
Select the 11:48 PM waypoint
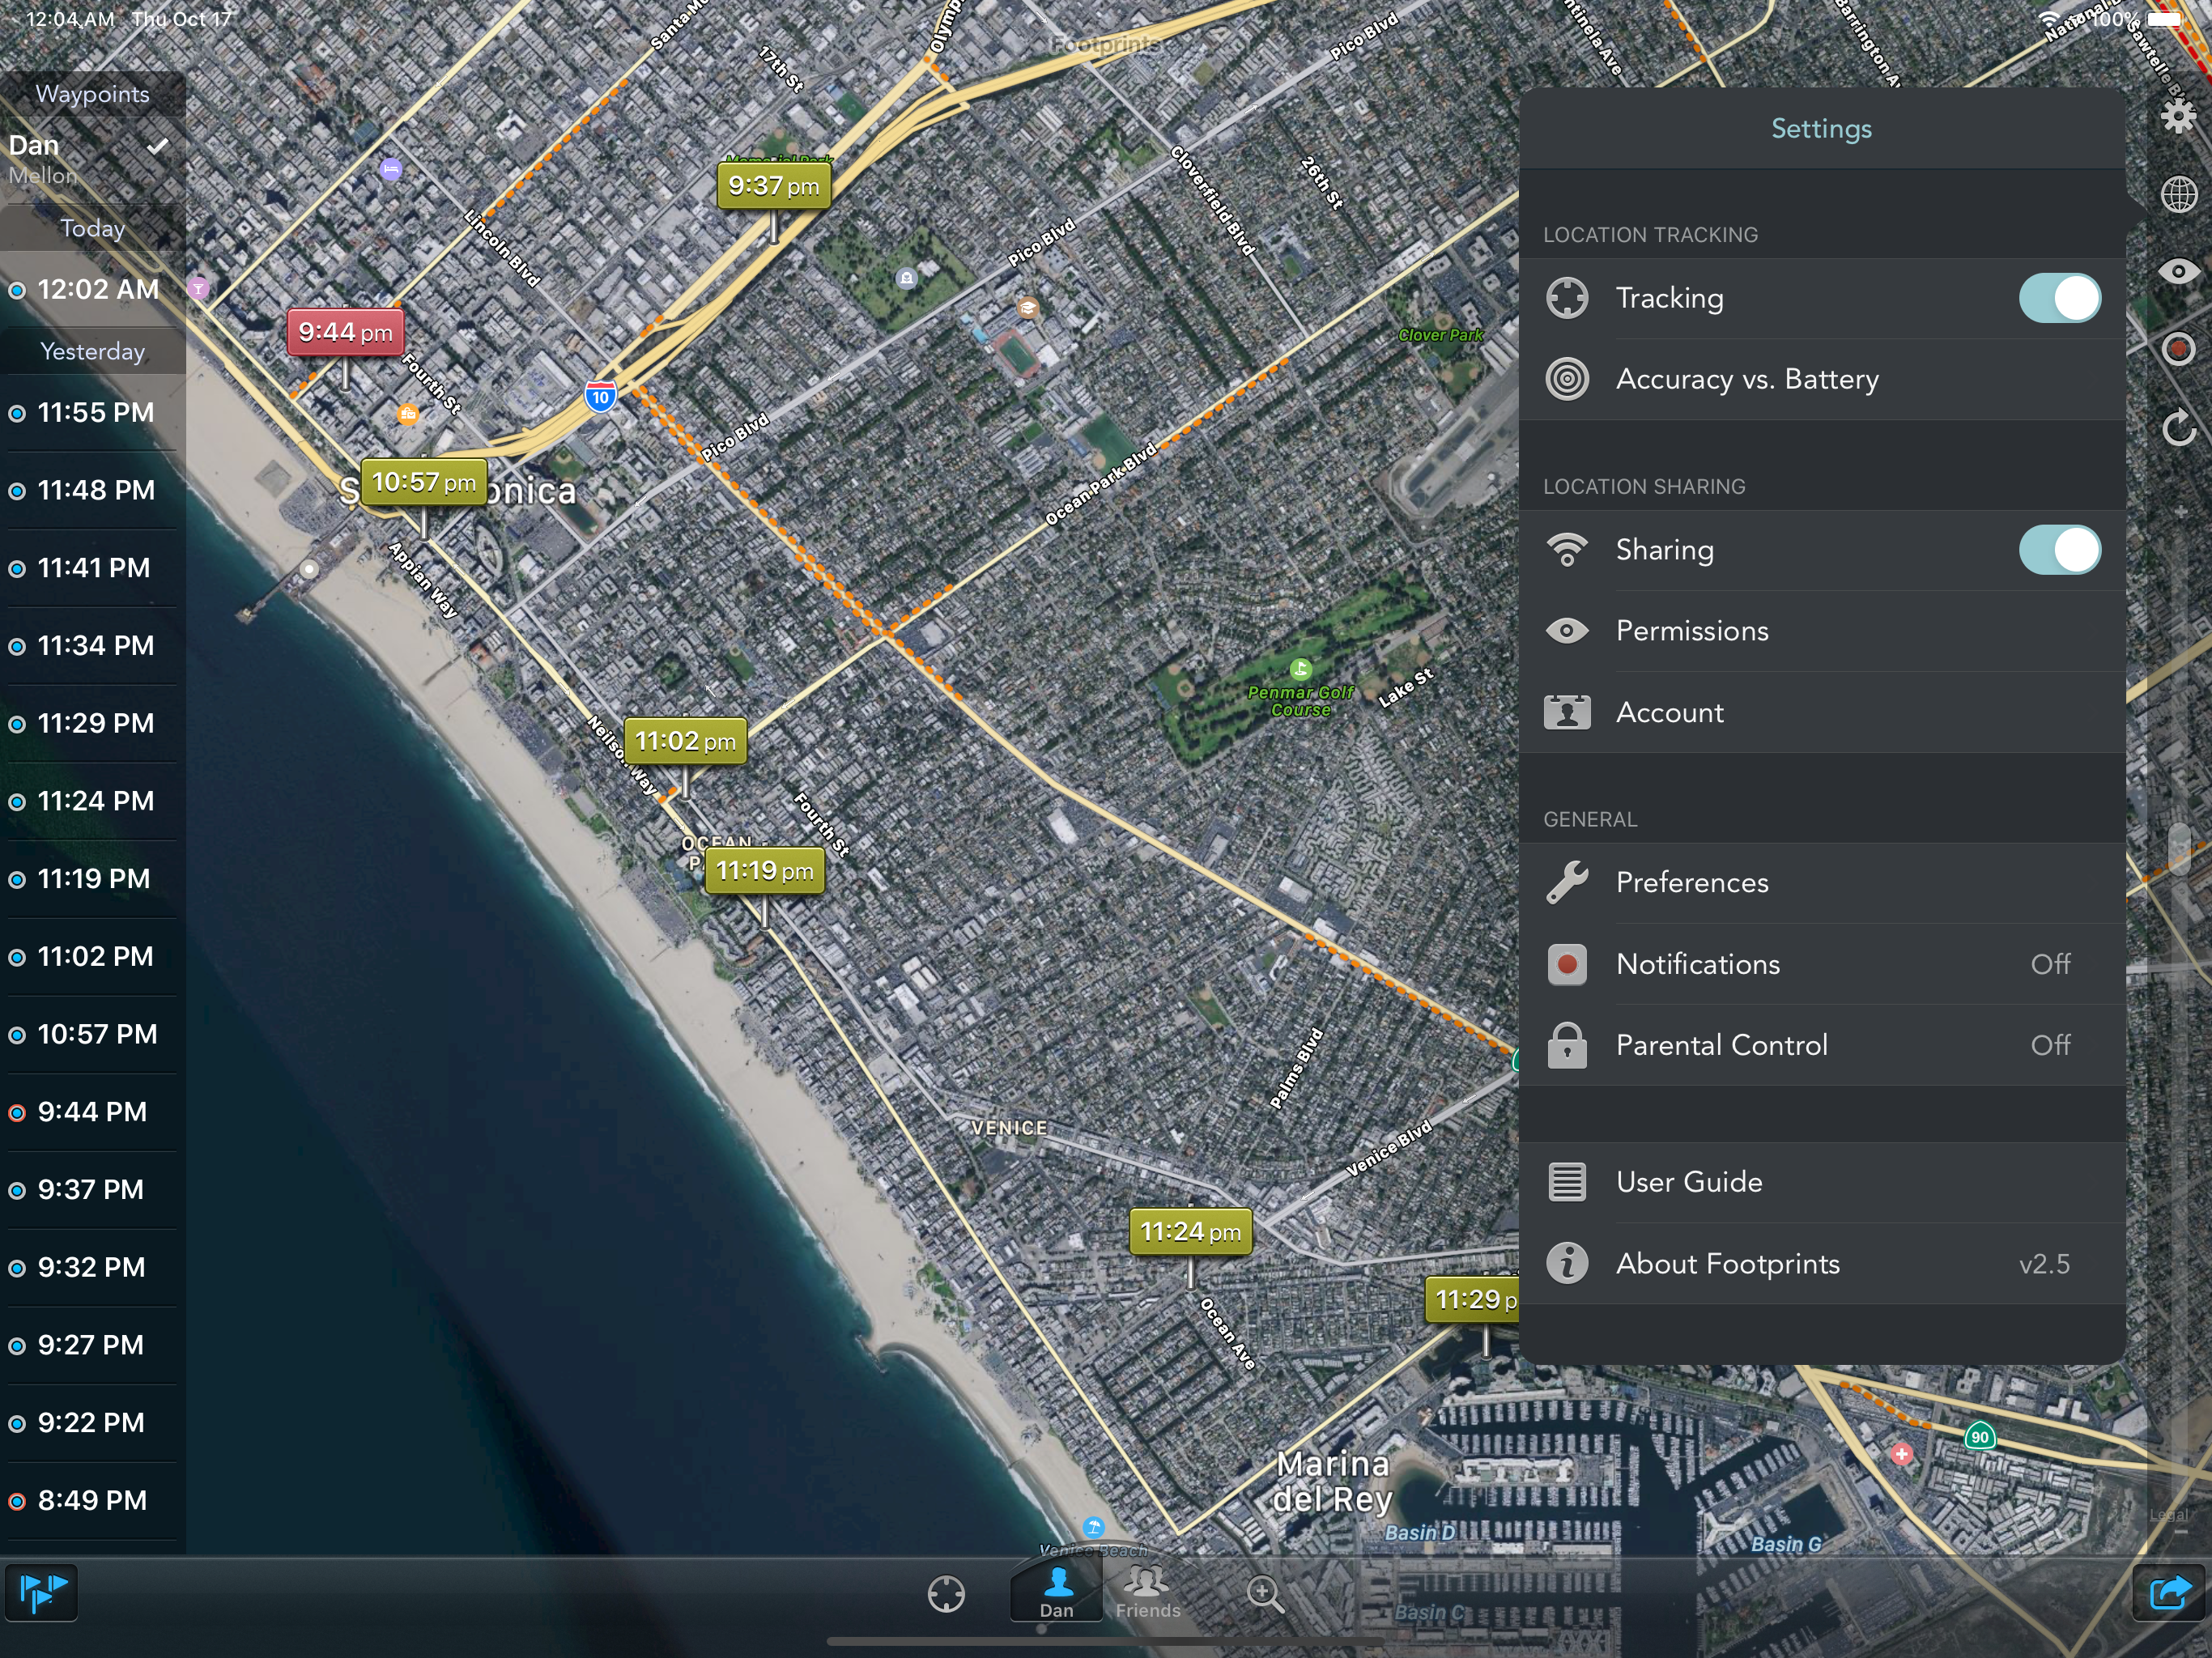coord(93,491)
